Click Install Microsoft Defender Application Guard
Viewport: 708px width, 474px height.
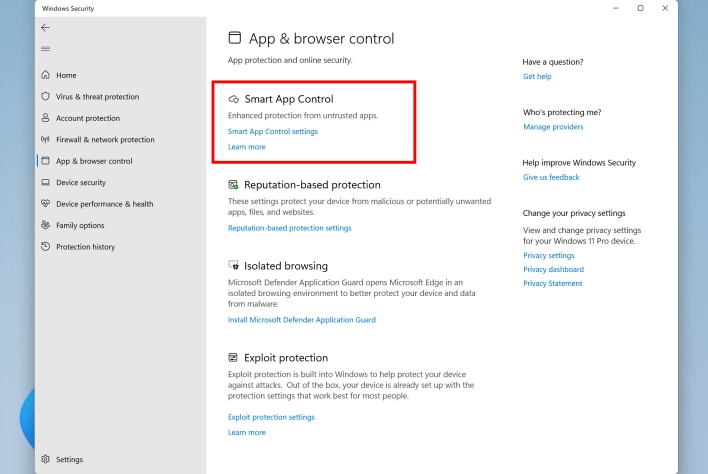tap(302, 320)
